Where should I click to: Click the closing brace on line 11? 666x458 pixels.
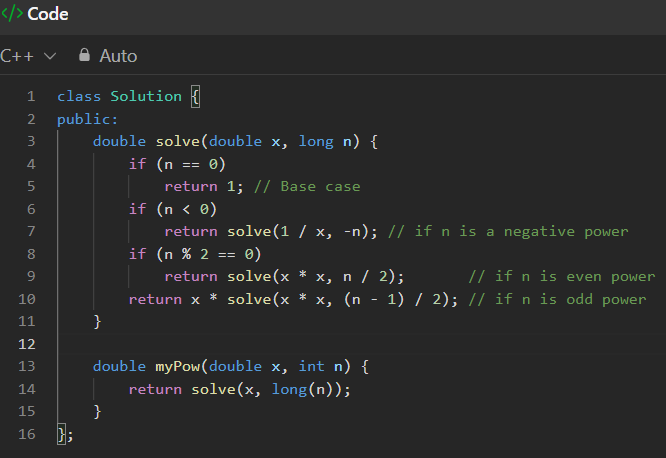97,322
